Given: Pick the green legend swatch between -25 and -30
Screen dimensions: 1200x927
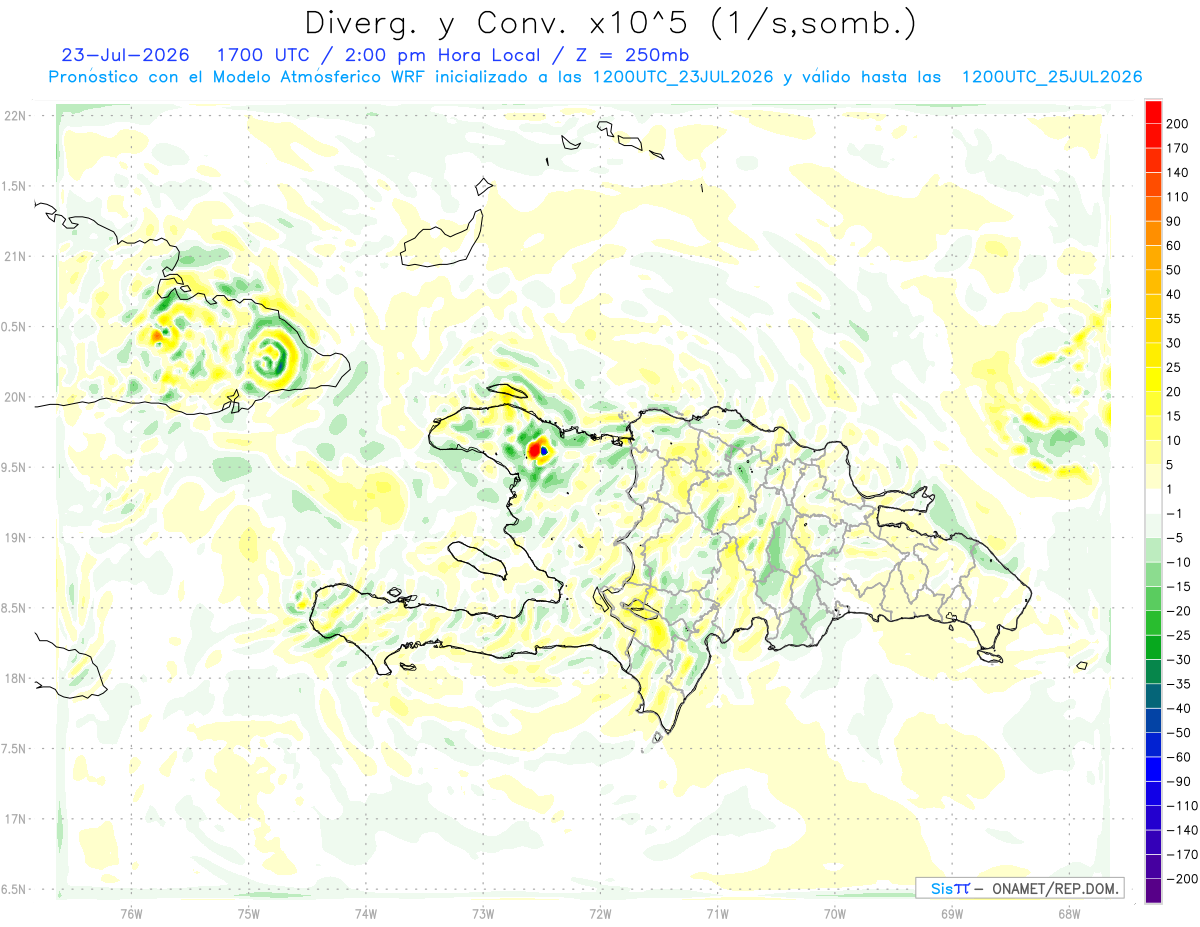Looking at the screenshot, I should point(1153,648).
